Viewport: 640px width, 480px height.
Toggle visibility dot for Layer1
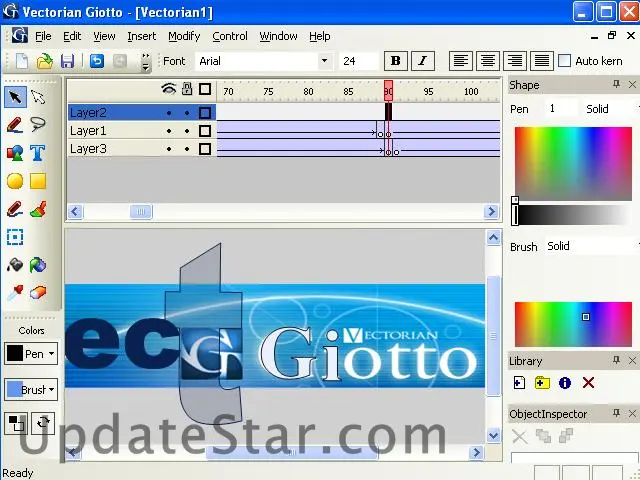169,131
